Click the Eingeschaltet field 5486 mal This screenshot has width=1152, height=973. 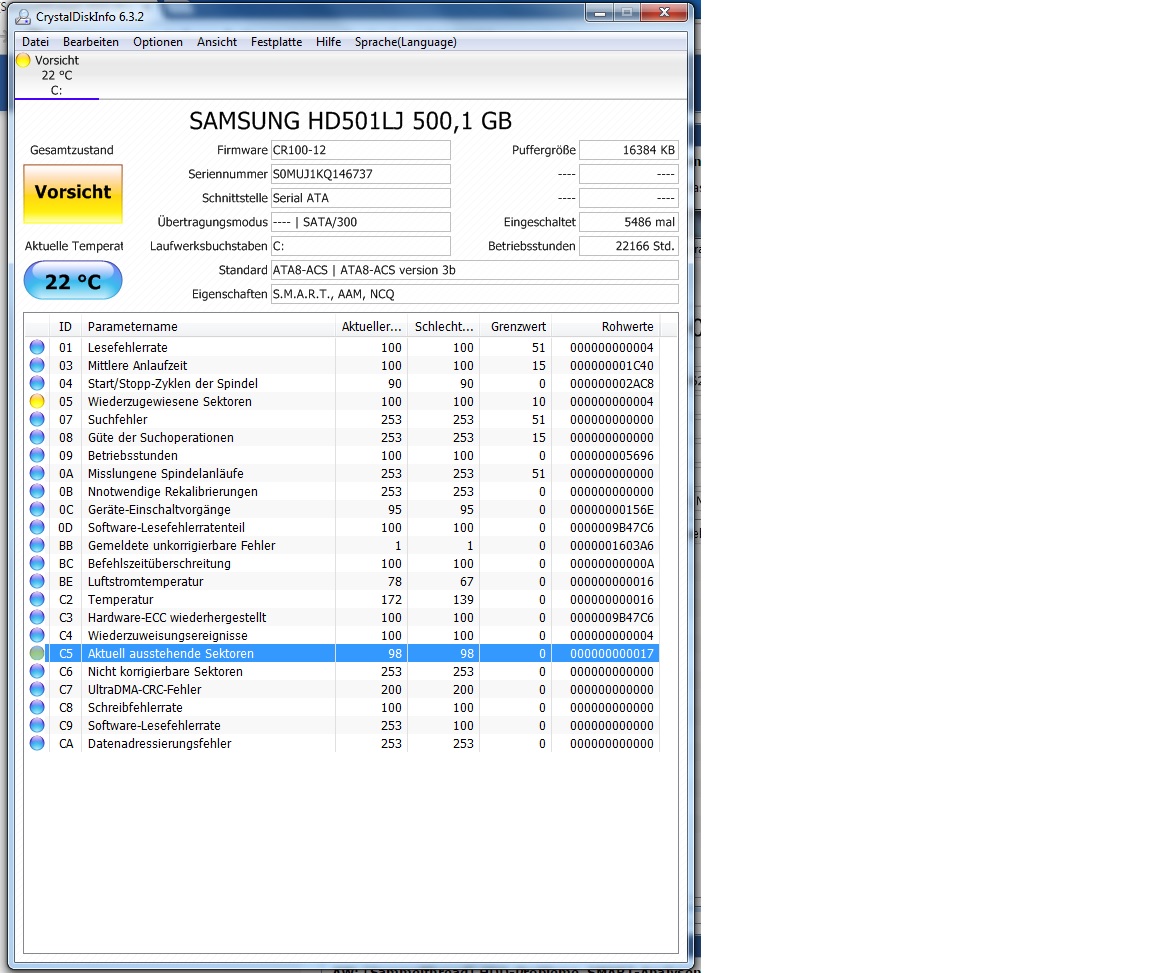coord(629,222)
